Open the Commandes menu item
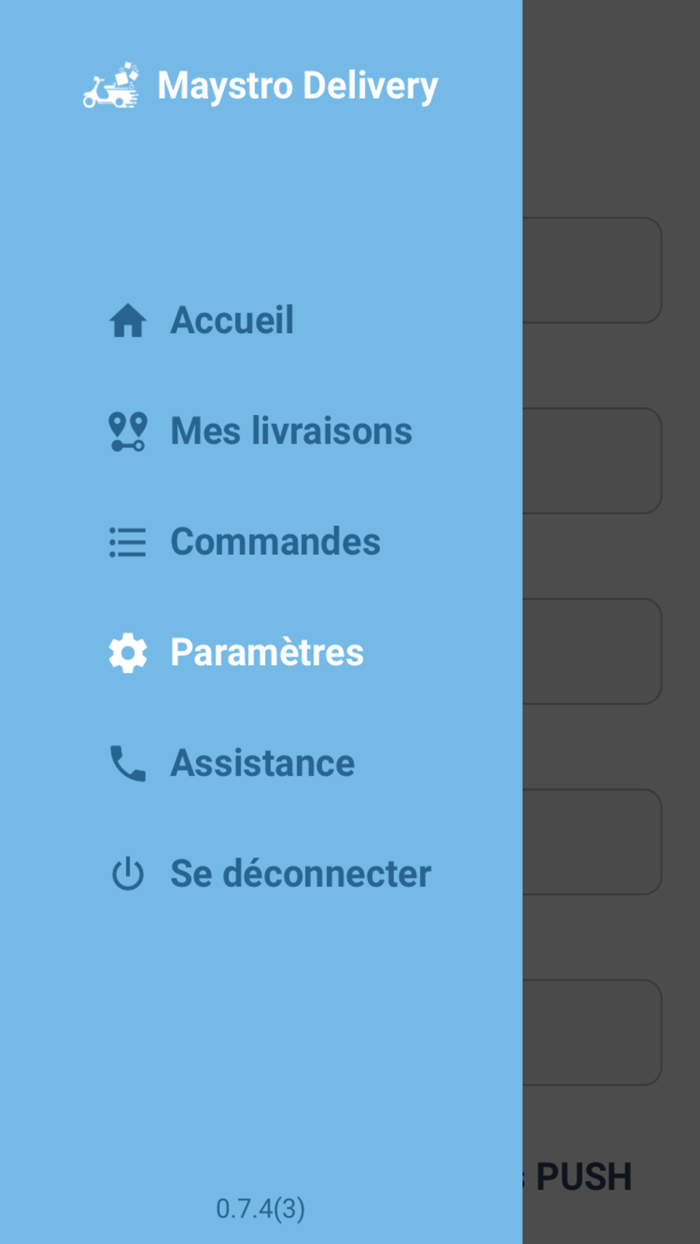This screenshot has width=700, height=1244. 275,542
